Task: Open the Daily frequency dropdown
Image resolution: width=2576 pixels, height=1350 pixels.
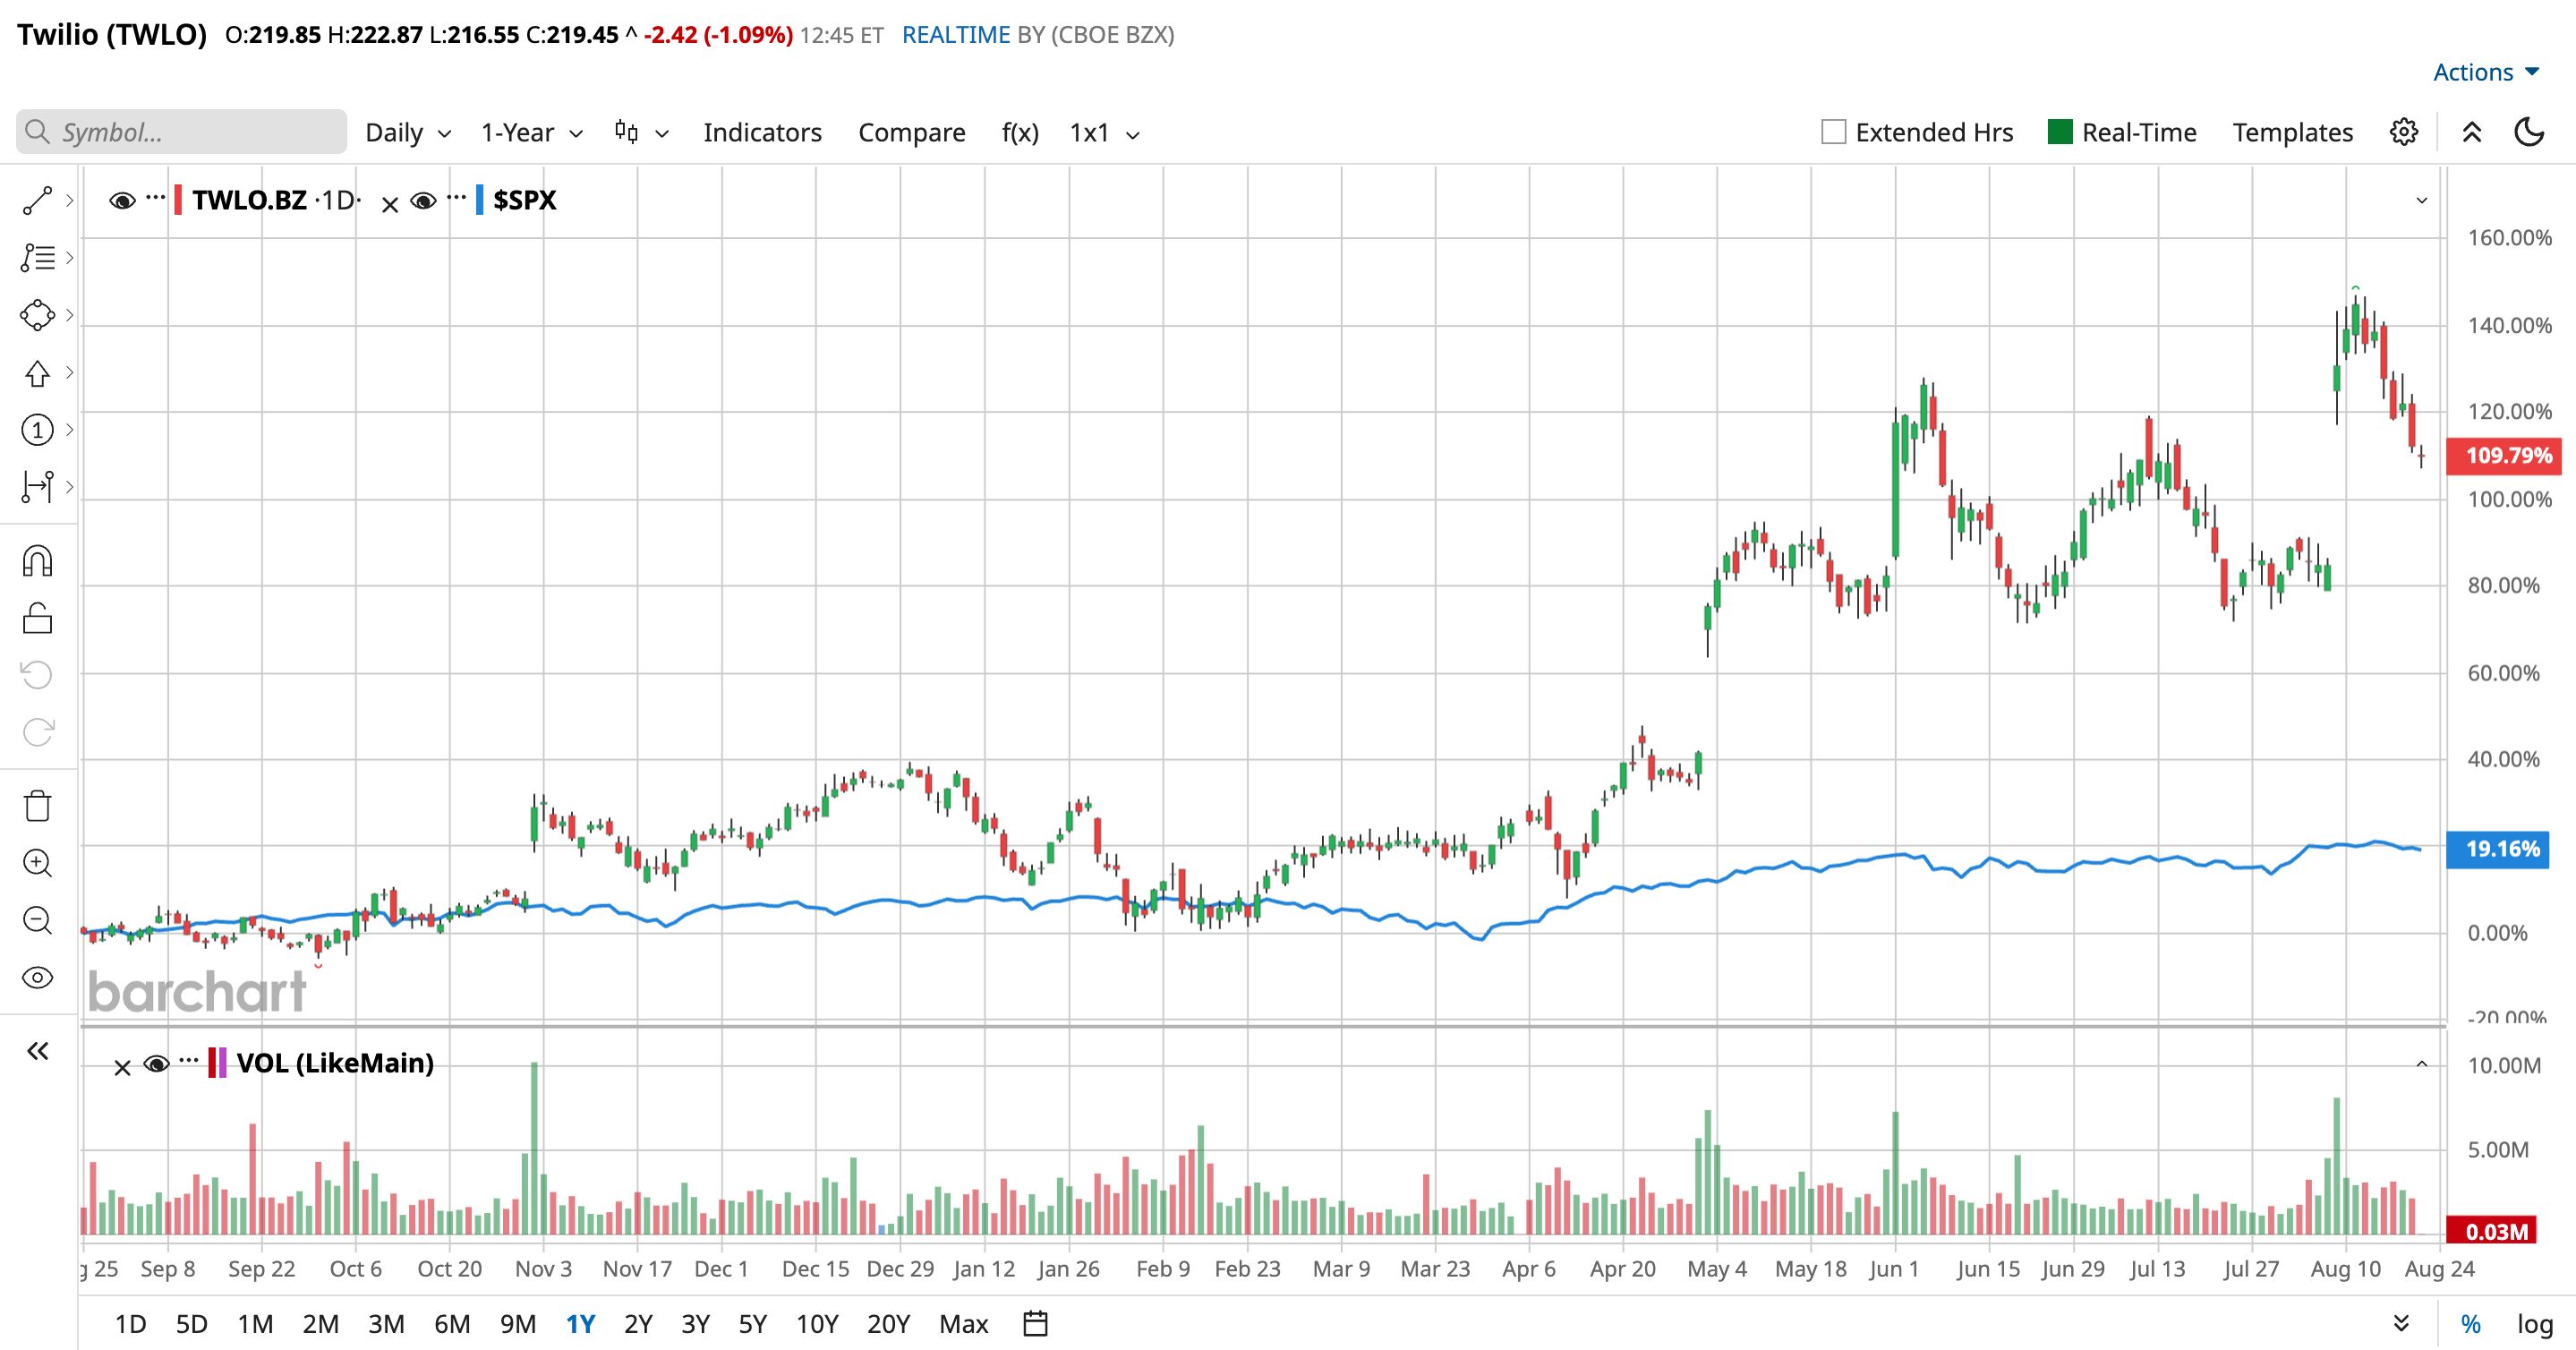Action: tap(408, 132)
